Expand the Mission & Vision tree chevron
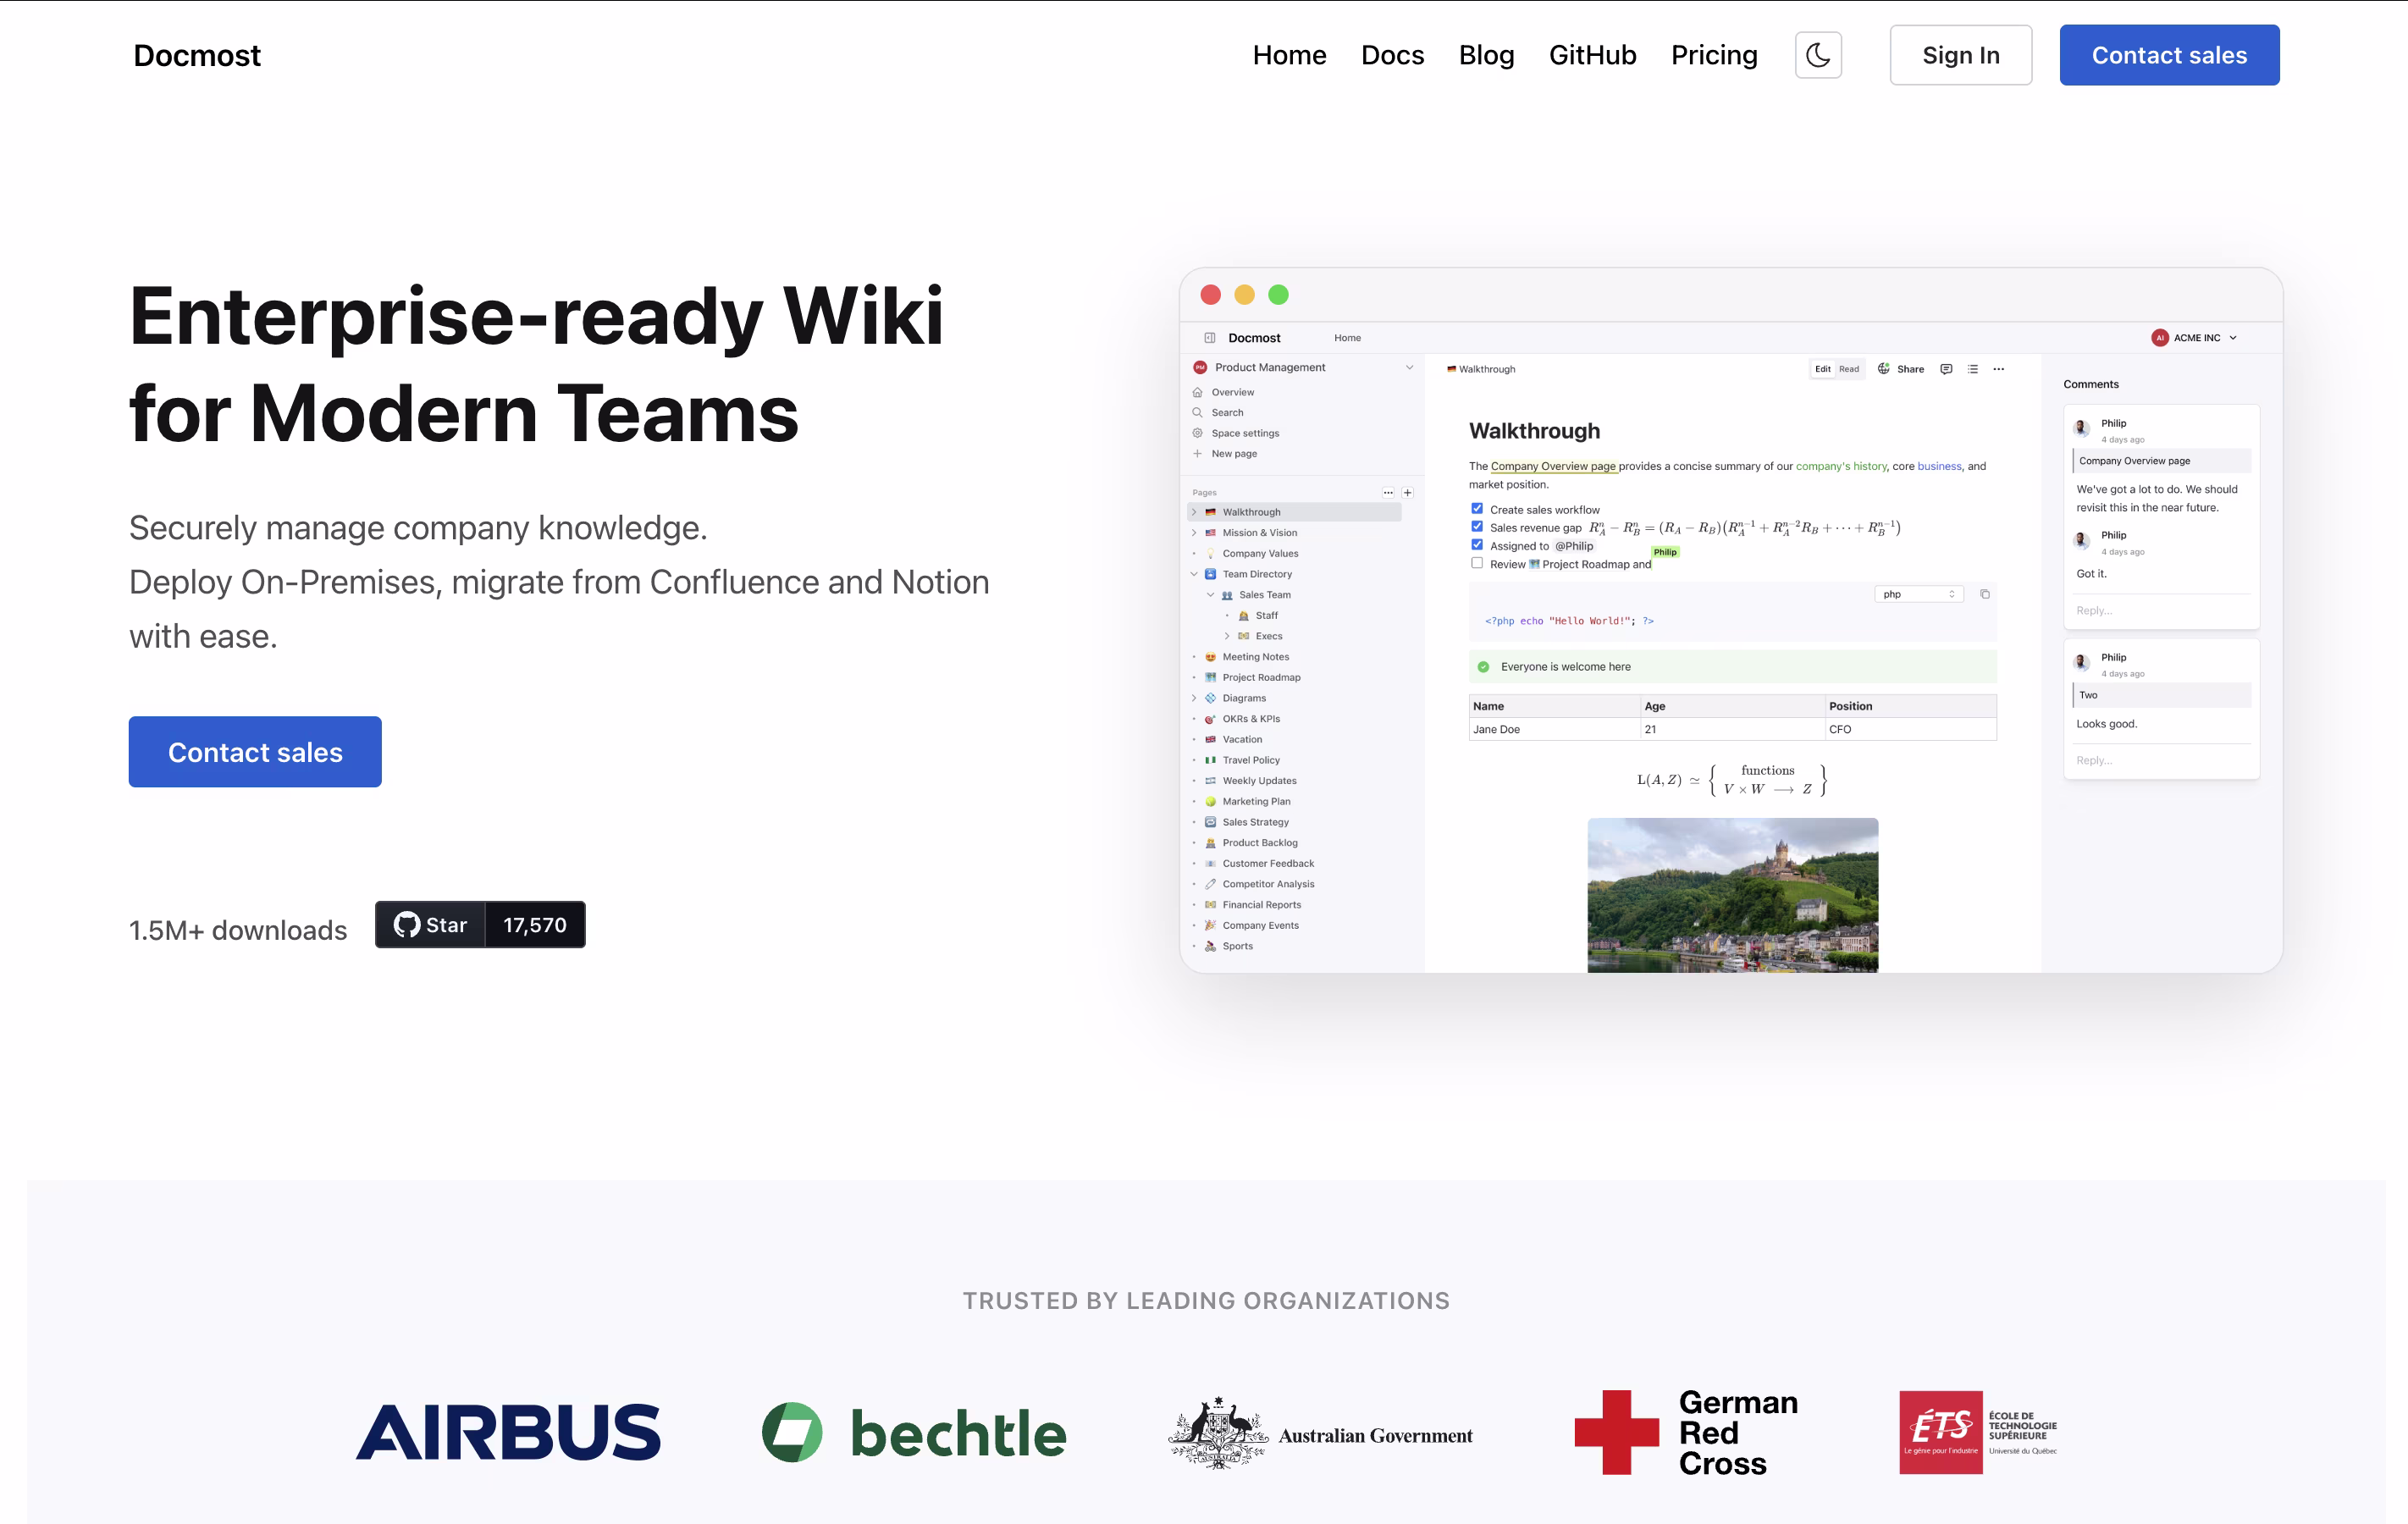 coord(1194,533)
